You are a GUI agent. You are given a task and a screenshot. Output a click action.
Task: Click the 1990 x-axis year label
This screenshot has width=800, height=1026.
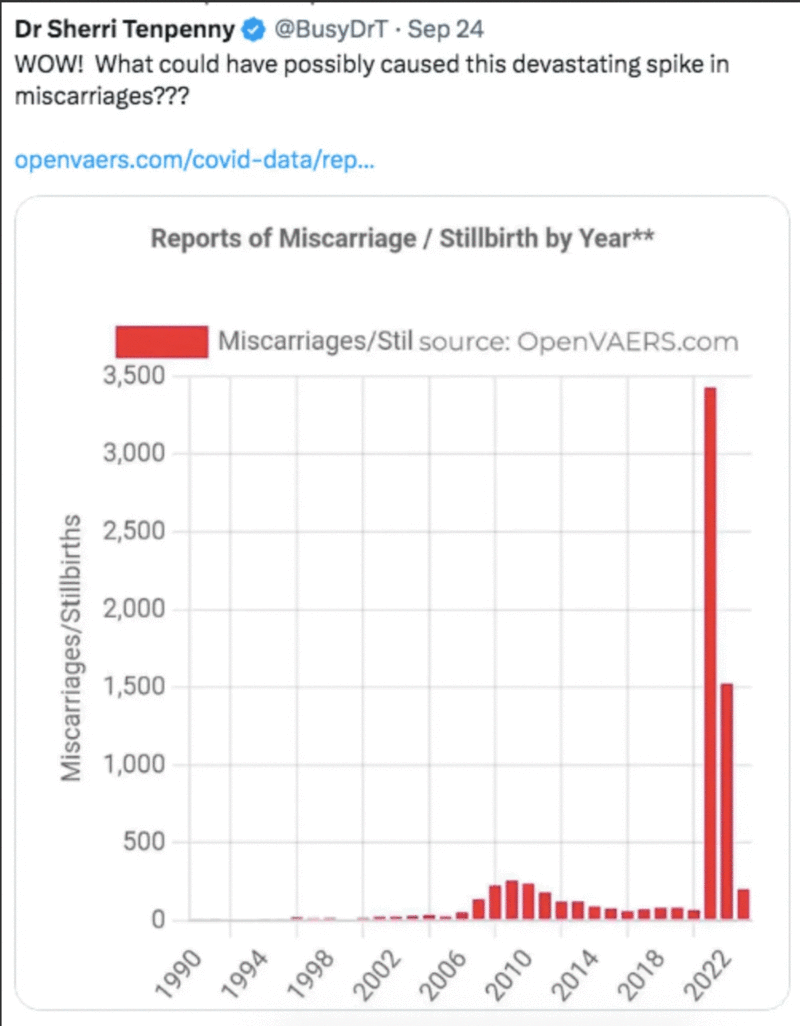point(177,975)
